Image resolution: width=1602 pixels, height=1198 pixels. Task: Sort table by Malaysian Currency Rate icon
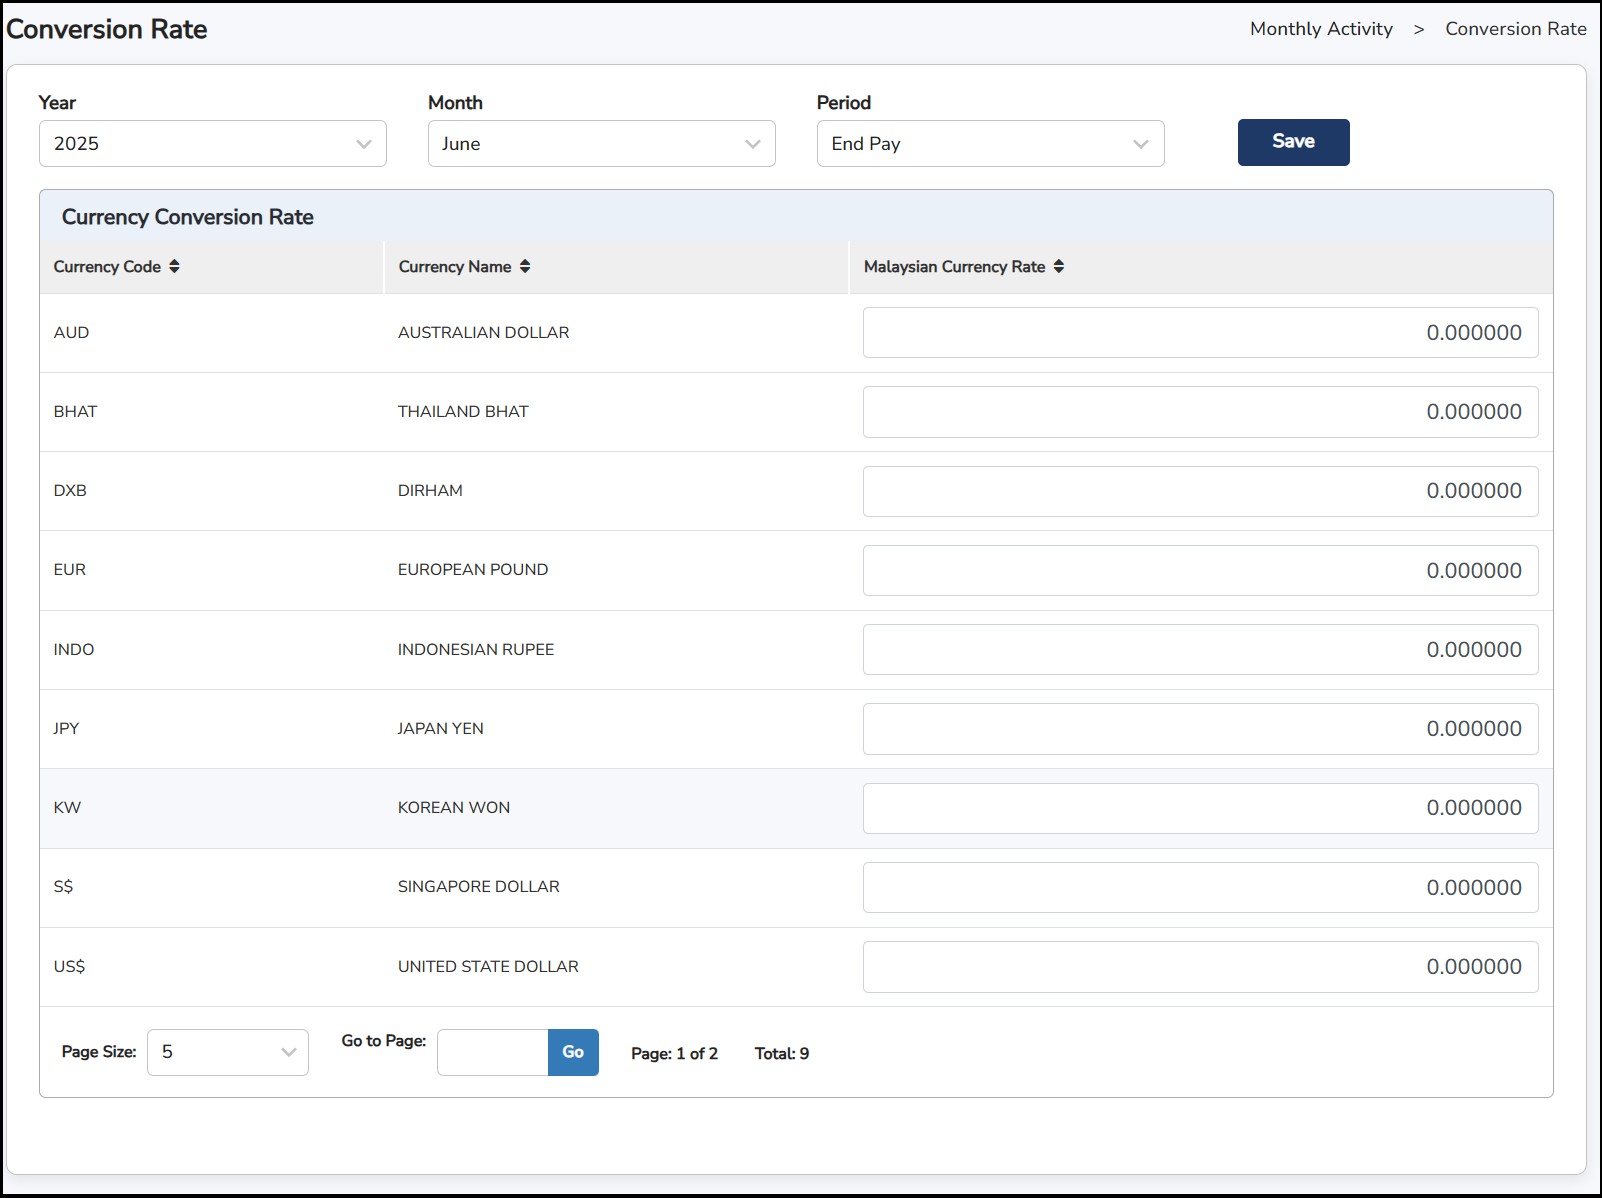(x=1059, y=266)
